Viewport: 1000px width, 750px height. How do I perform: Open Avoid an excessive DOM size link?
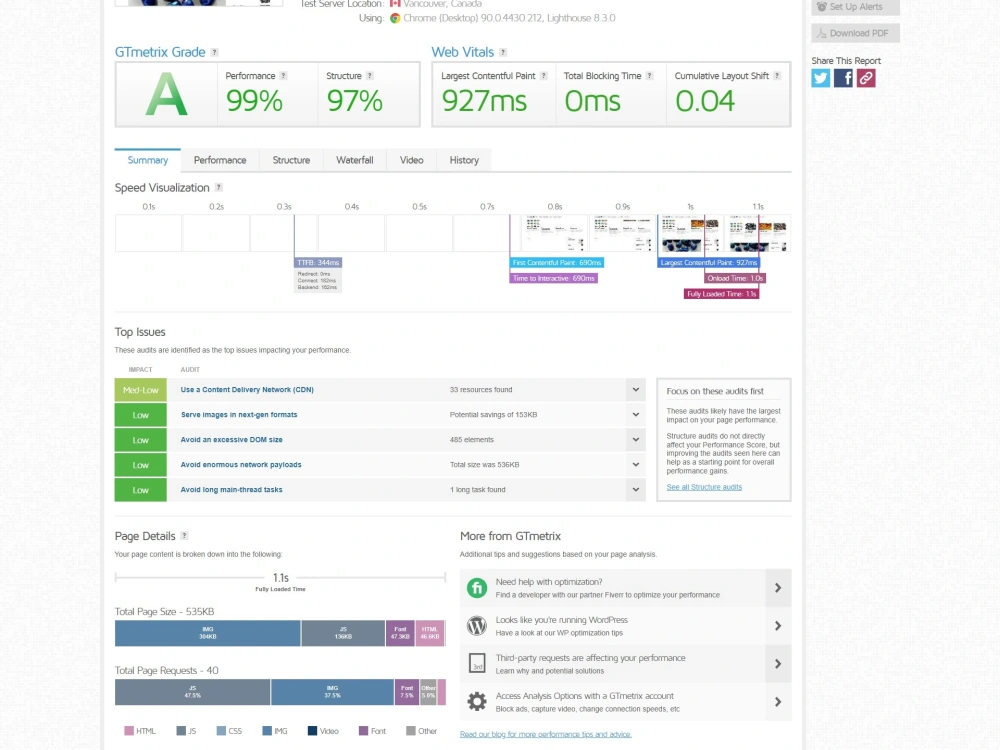tap(232, 439)
